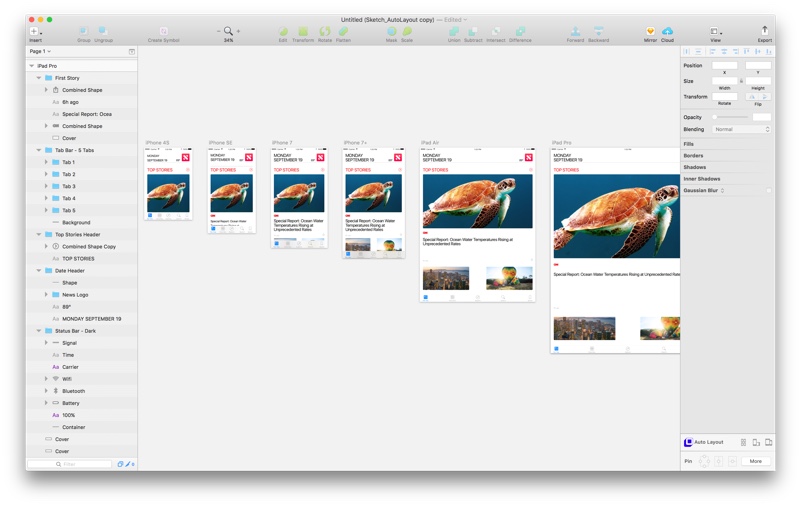Move layer Backward using toolbar icon
The image size is (801, 507).
(x=598, y=31)
